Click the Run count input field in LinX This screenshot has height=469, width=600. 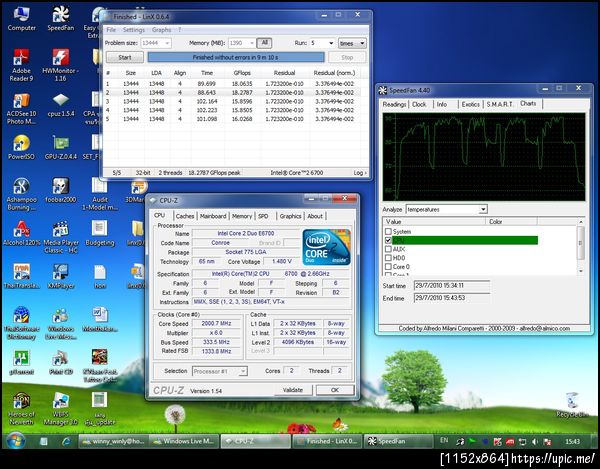pyautogui.click(x=318, y=43)
